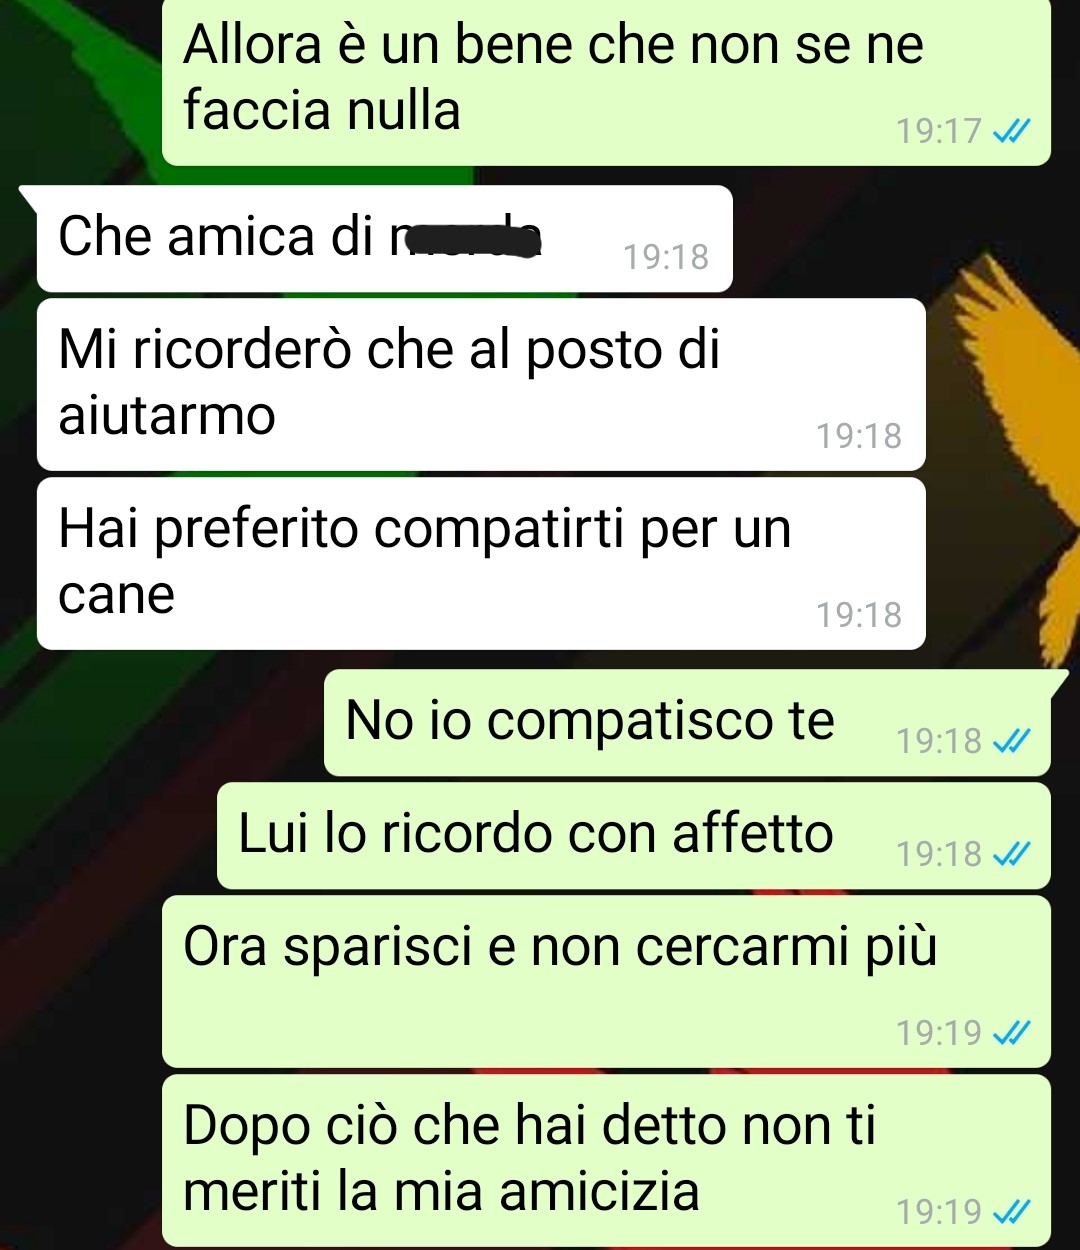Select the 'Hai preferito compatirti per un cane' bubble
Image resolution: width=1080 pixels, height=1250 pixels.
pos(480,563)
